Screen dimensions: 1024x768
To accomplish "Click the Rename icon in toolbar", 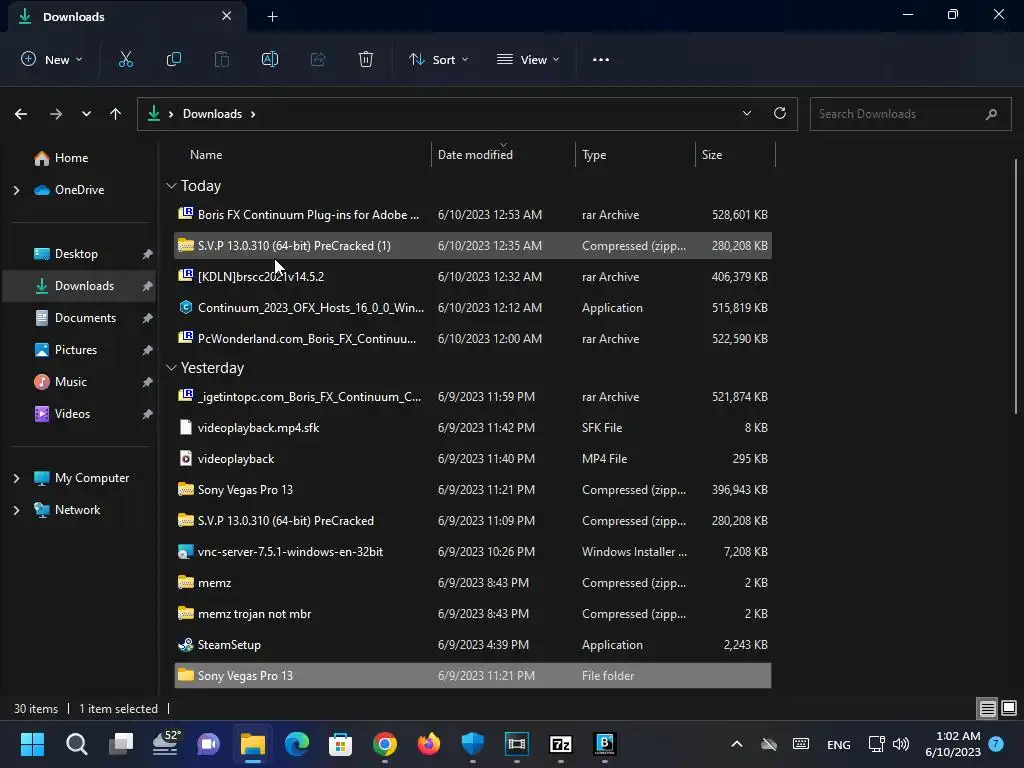I will point(270,59).
